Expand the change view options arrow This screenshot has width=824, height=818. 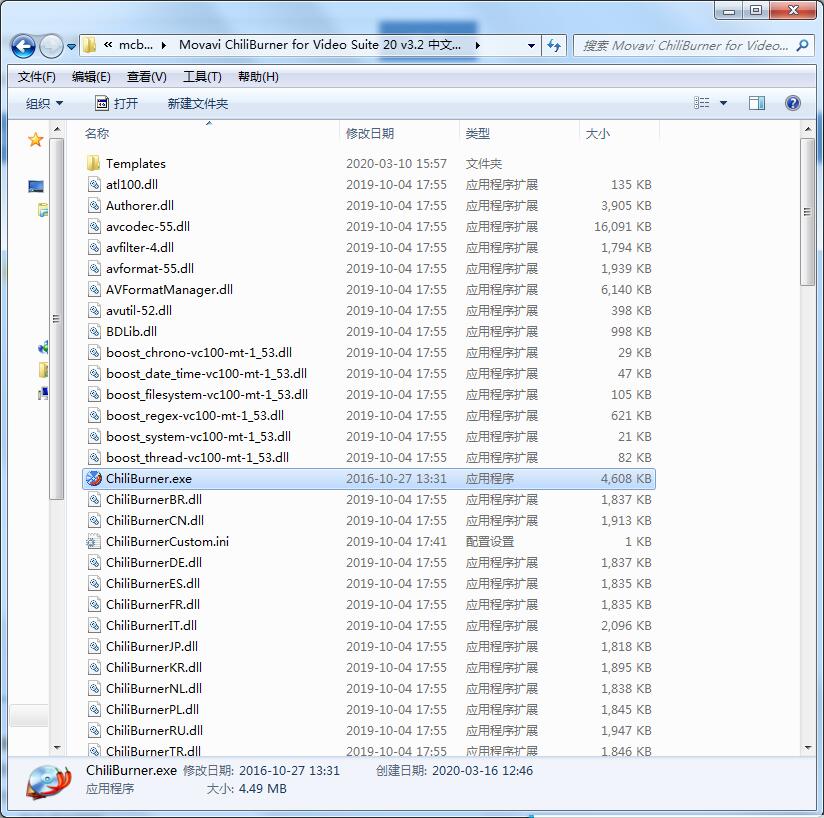pyautogui.click(x=724, y=103)
